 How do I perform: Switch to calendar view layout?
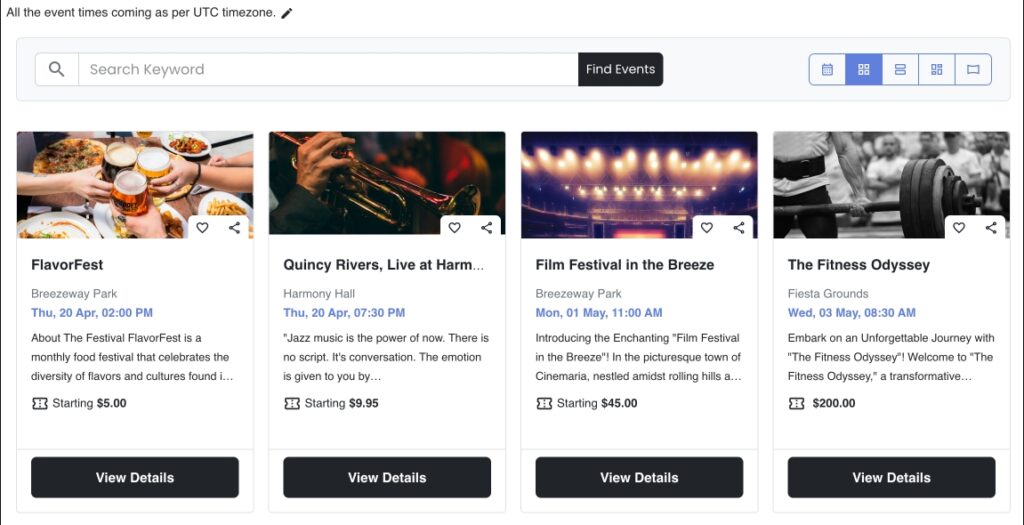pos(827,69)
